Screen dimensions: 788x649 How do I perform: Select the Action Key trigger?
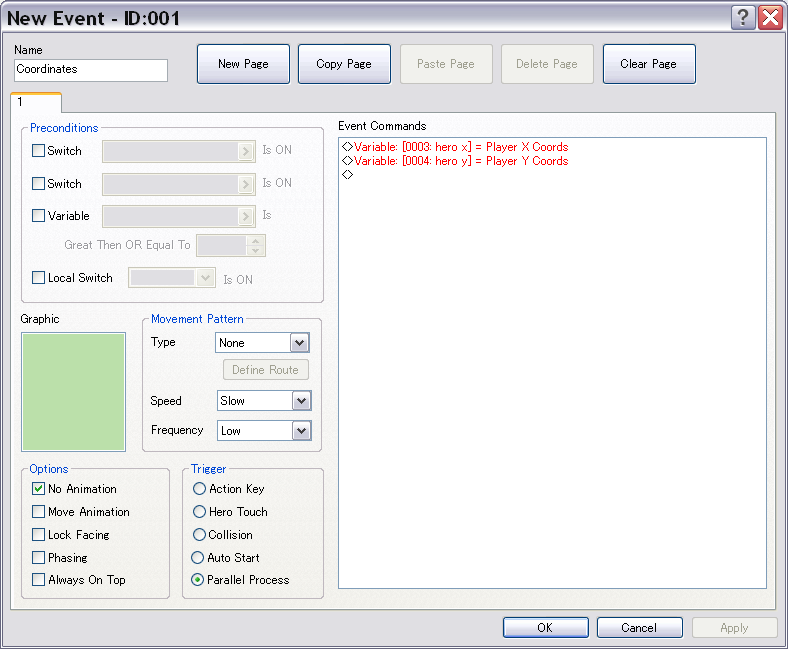point(199,489)
